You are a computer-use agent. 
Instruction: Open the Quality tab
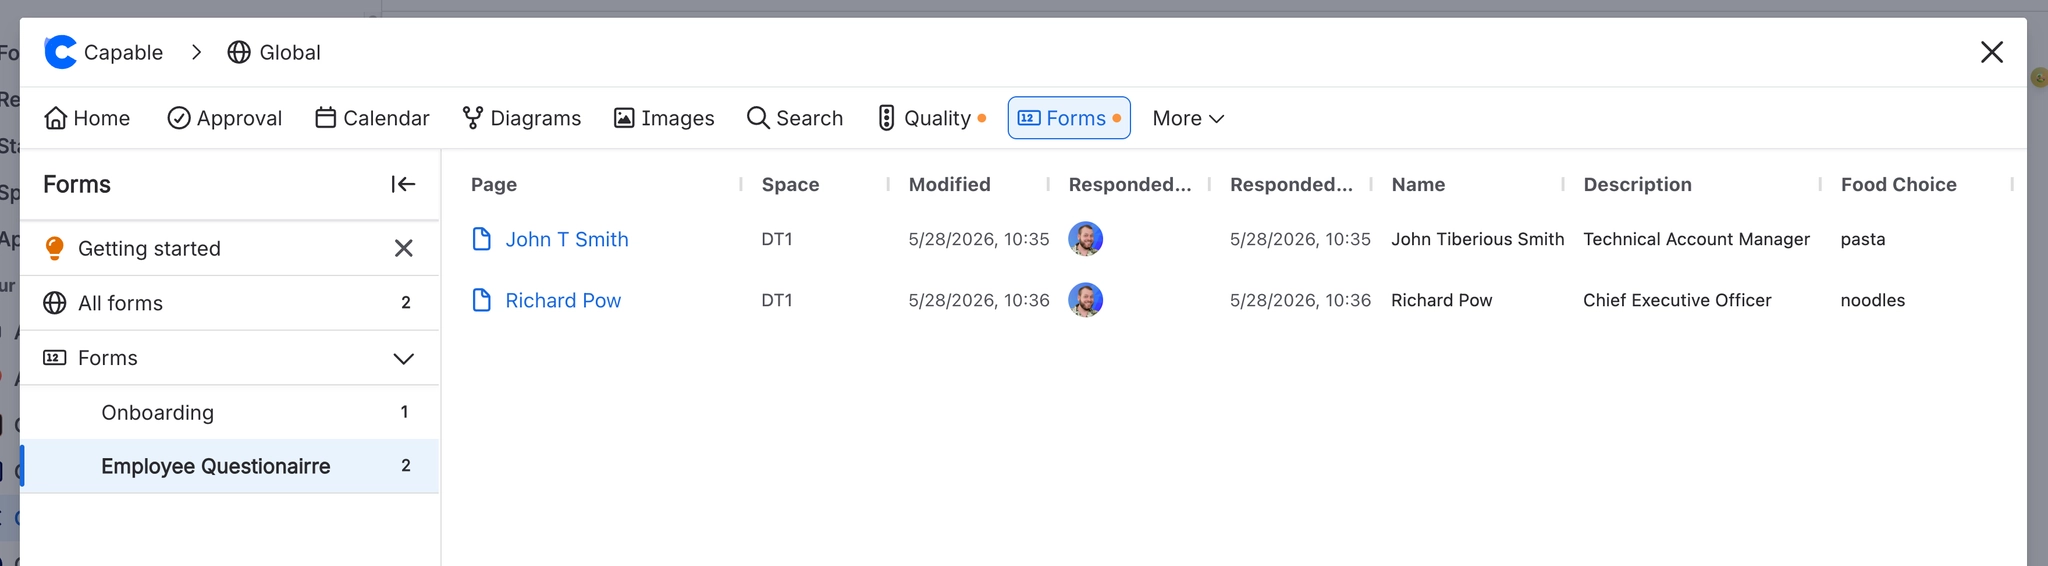(932, 118)
